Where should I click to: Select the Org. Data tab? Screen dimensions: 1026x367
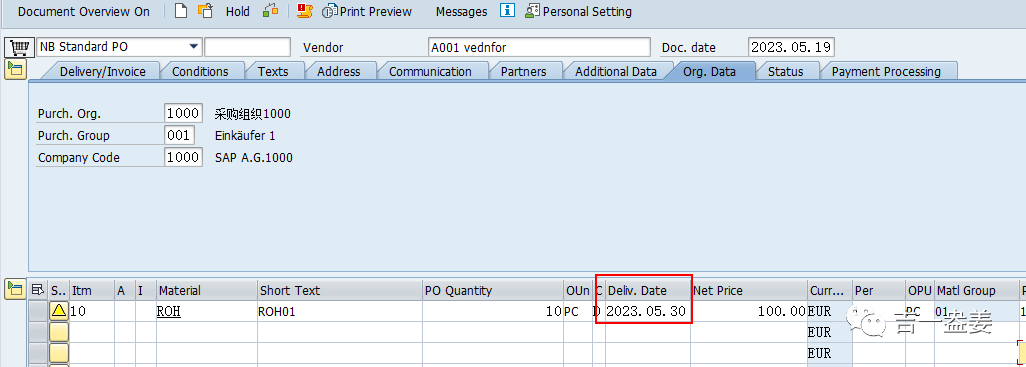point(709,71)
